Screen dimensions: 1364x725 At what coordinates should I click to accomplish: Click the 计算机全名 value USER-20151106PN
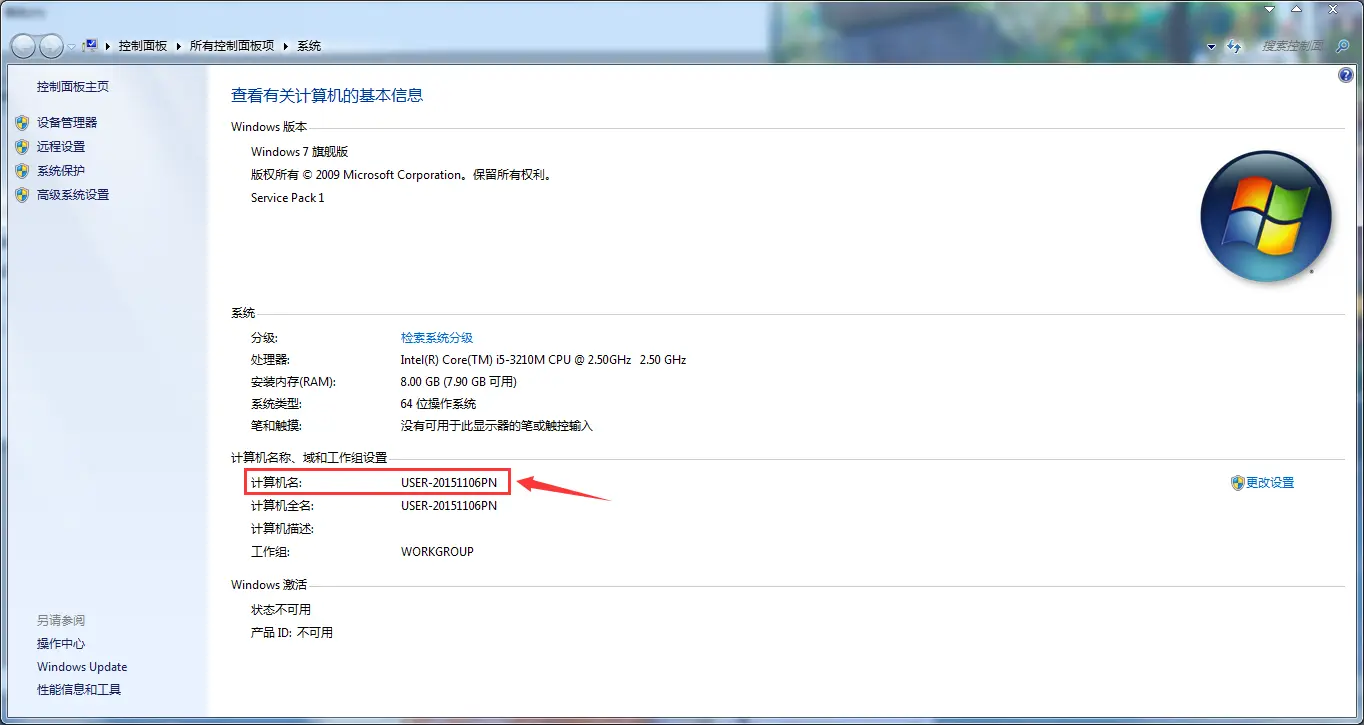point(449,506)
